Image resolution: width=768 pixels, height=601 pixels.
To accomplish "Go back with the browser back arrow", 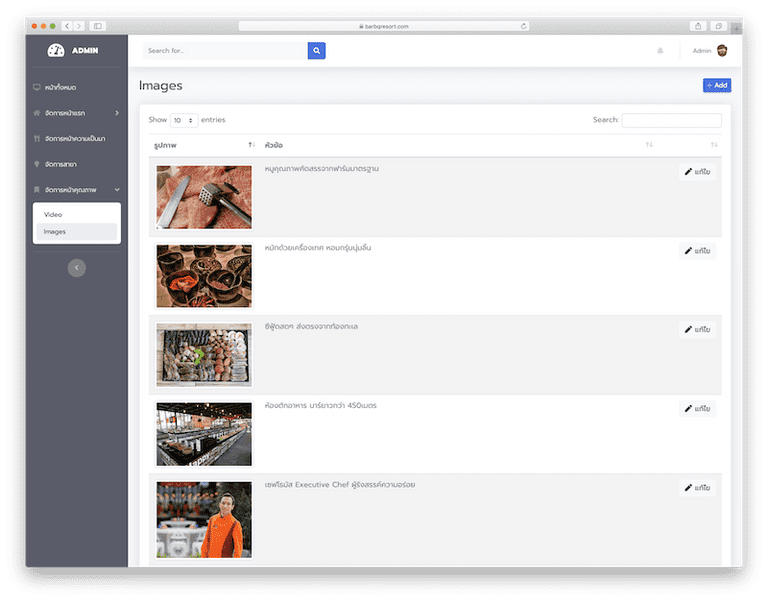I will pos(67,26).
